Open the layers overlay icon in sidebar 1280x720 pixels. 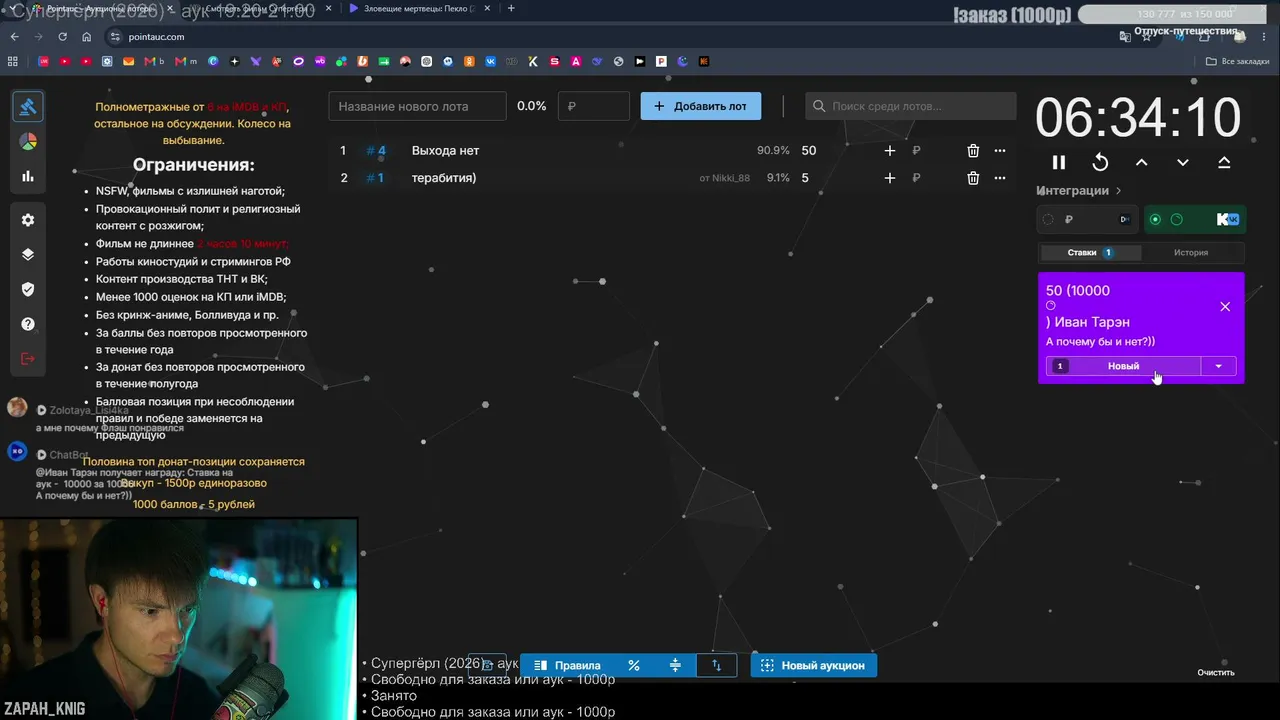click(x=28, y=254)
